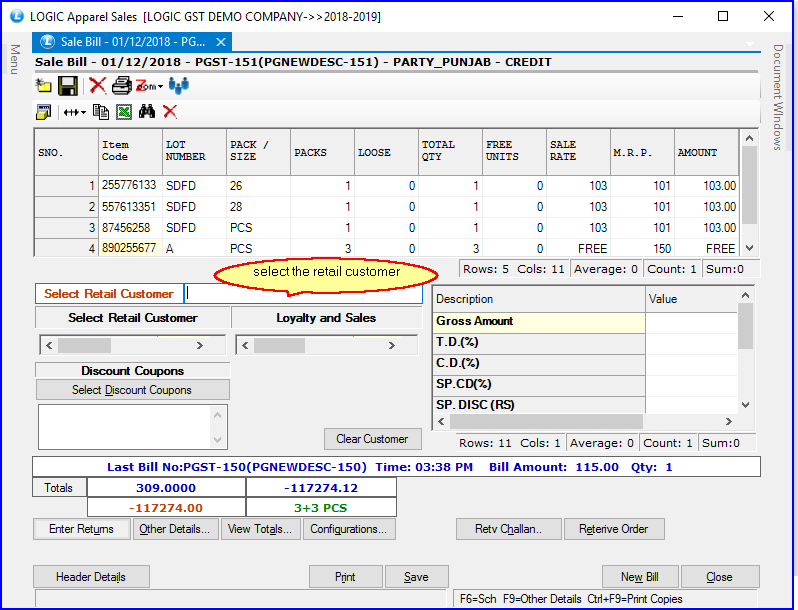Switch to Sale Bill - 01/12/2018 tab

tap(132, 42)
